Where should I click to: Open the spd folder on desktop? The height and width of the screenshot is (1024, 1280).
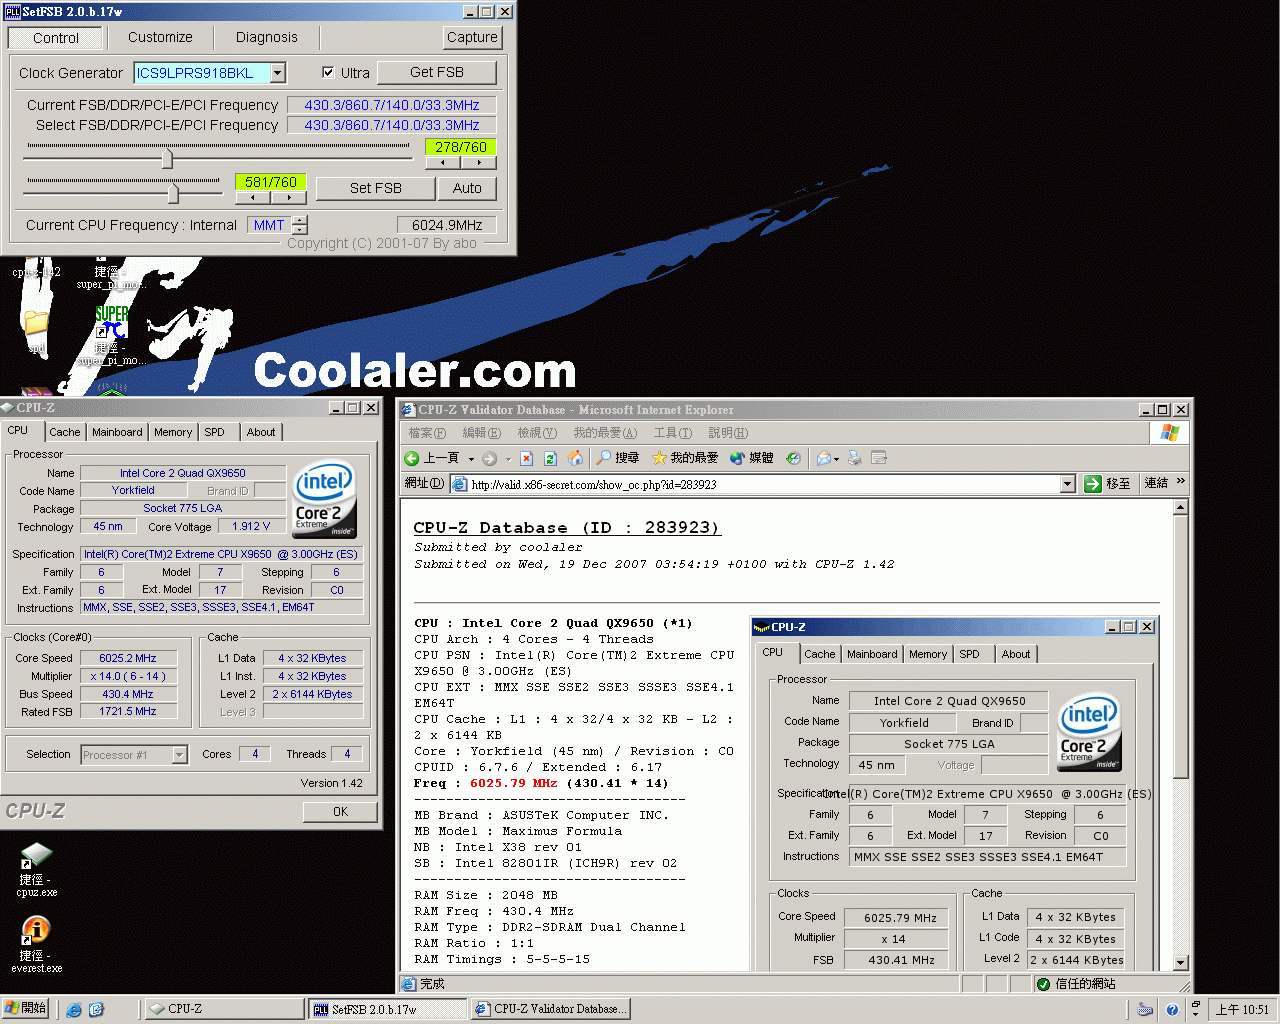37,324
